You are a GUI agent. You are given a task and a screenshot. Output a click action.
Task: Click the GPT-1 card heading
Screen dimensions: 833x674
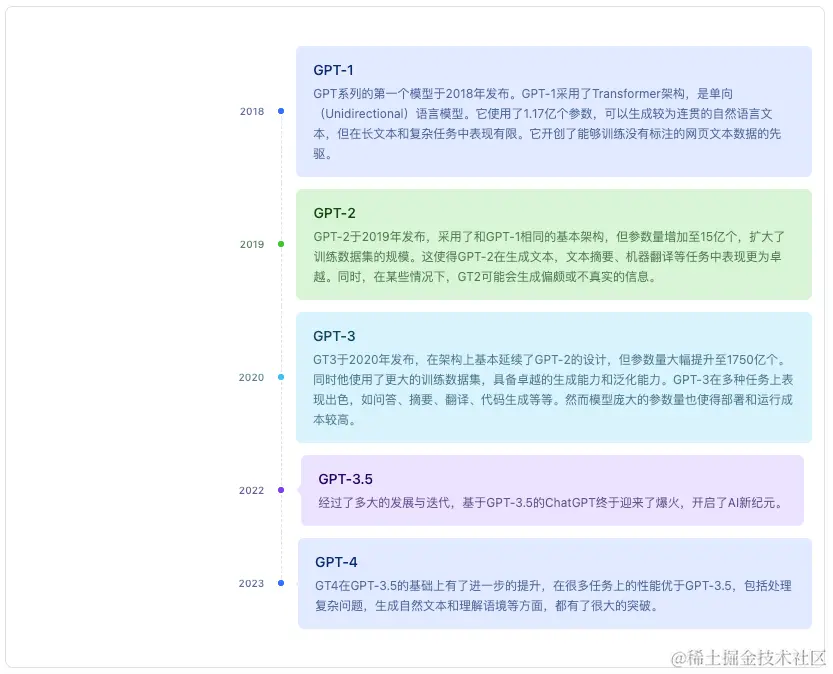point(333,70)
